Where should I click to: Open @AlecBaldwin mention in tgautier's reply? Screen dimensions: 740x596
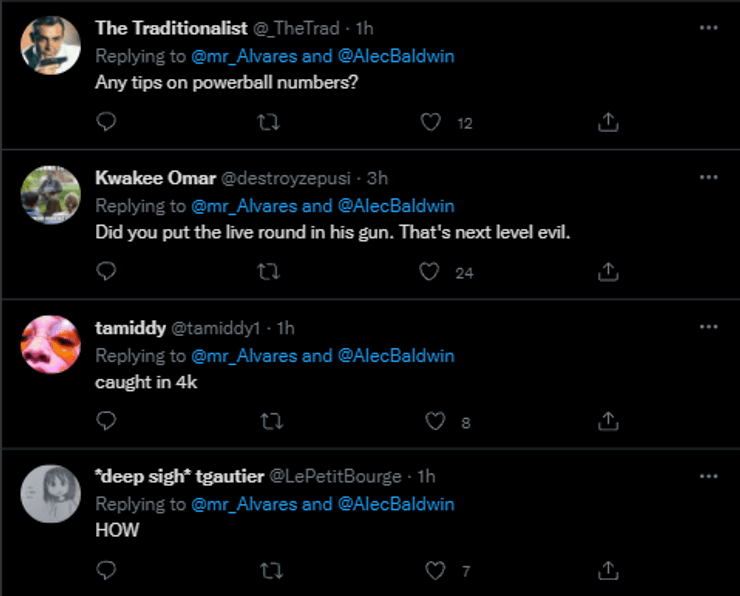[x=396, y=504]
